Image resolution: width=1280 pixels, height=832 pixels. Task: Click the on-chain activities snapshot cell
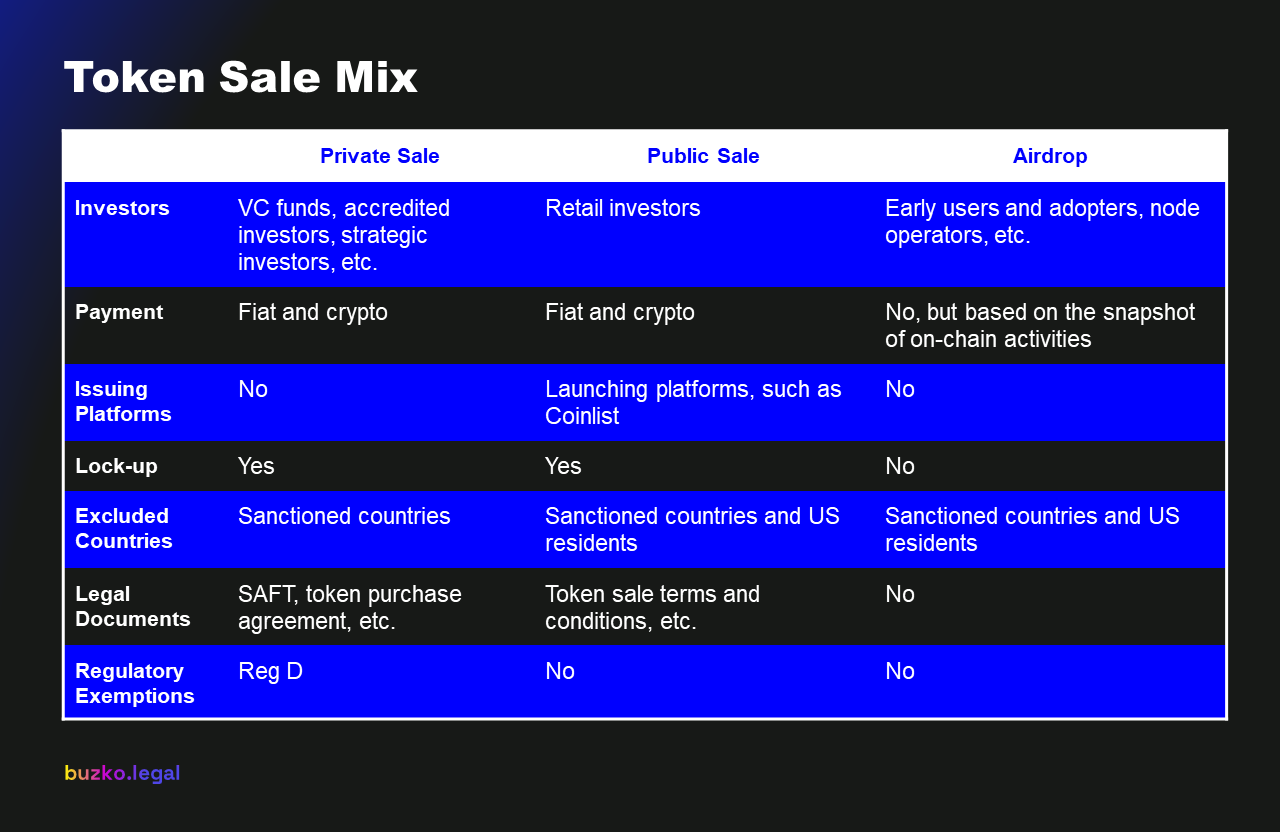coord(1039,325)
